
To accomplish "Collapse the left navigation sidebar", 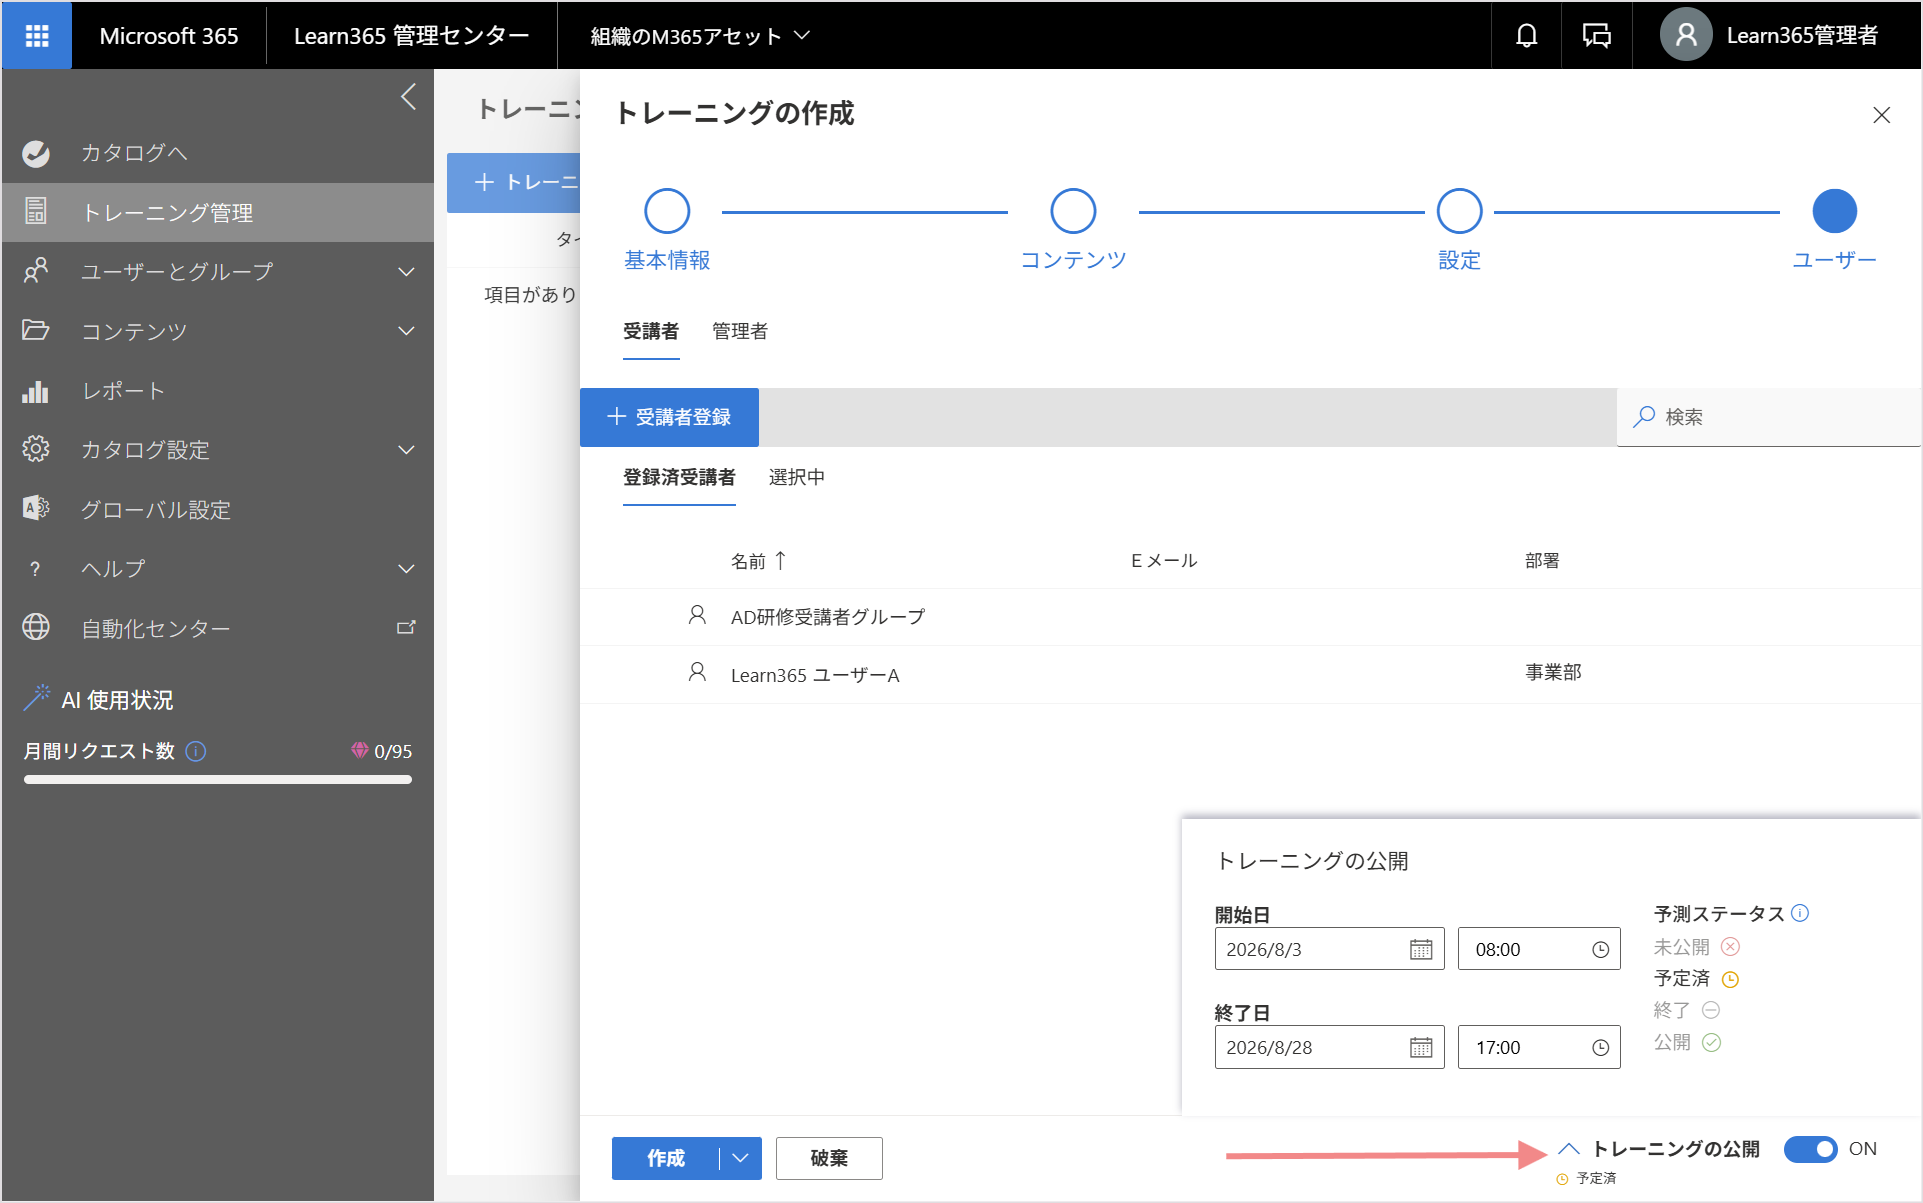I will click(x=408, y=97).
